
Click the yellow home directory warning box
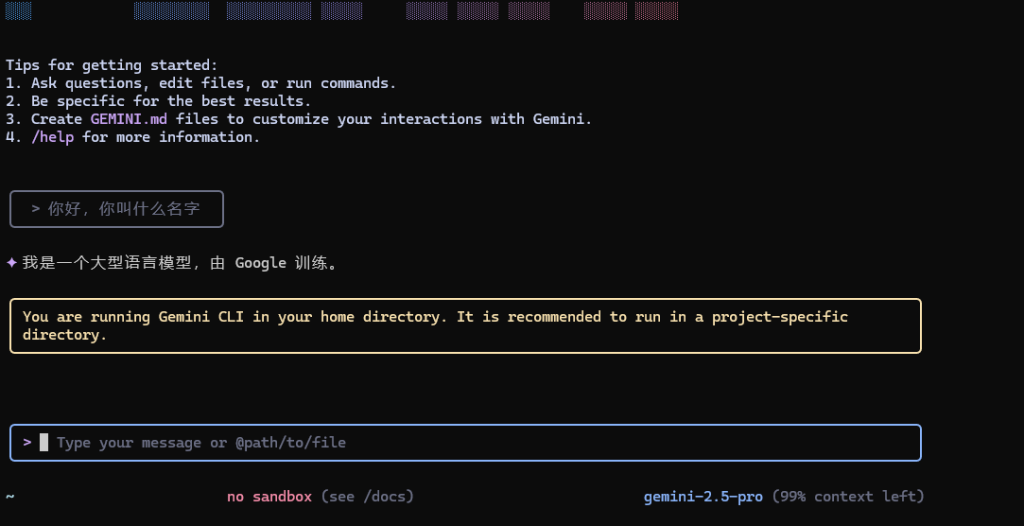click(x=465, y=325)
